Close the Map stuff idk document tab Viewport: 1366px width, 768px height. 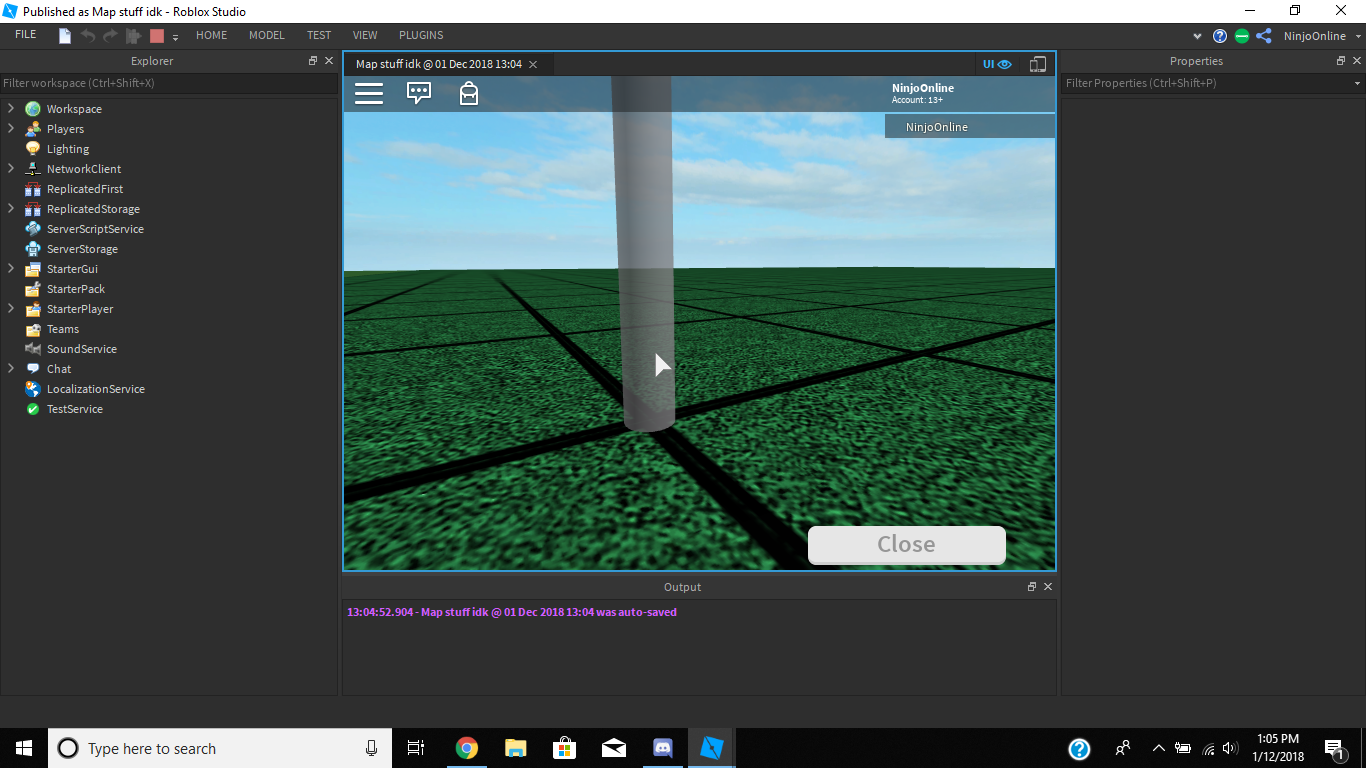533,64
